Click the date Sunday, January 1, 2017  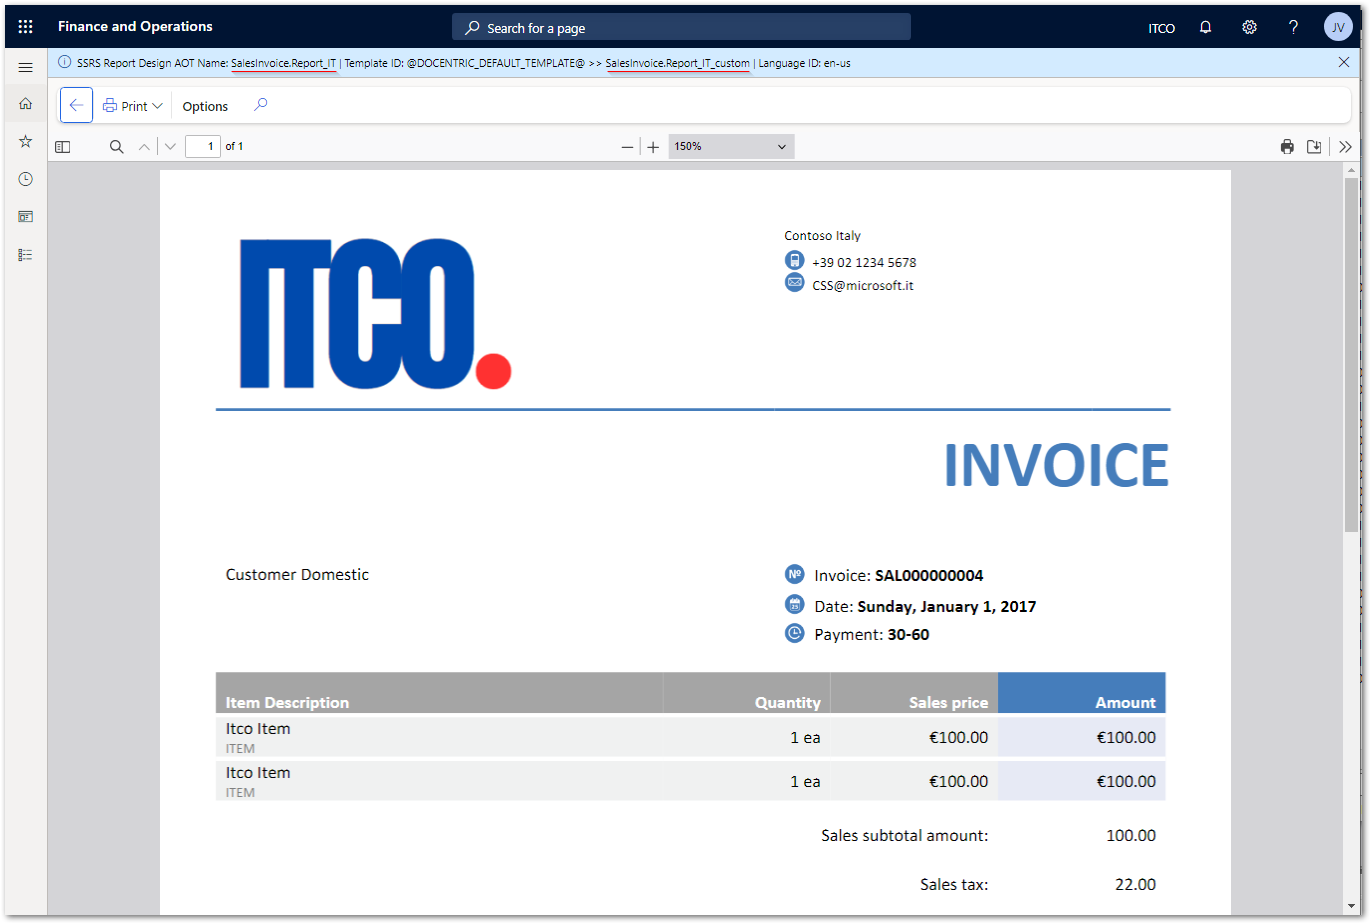click(x=946, y=606)
